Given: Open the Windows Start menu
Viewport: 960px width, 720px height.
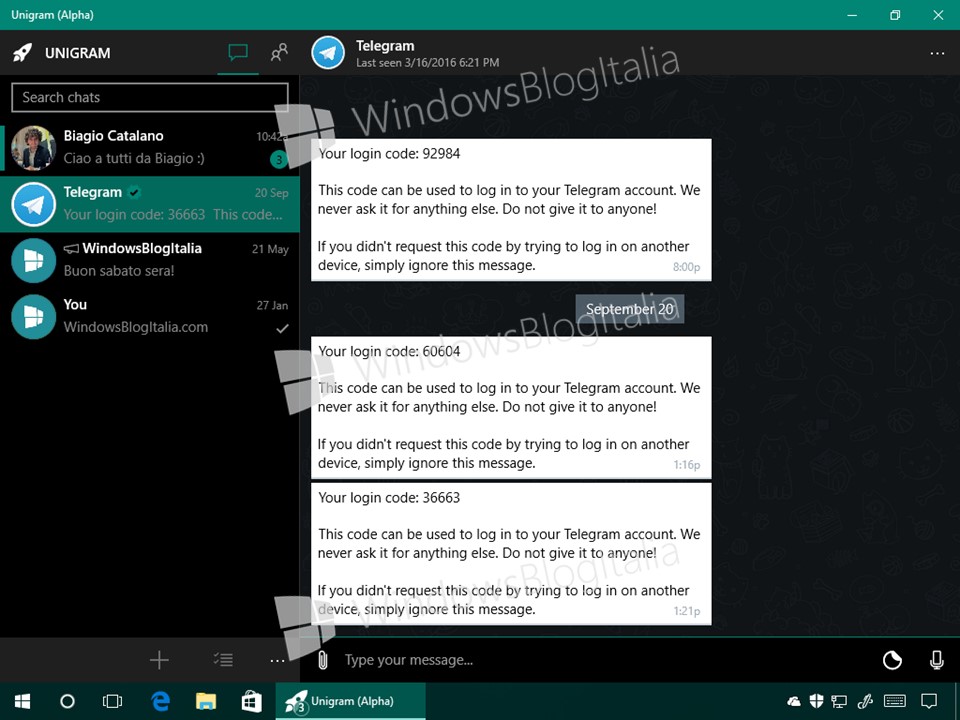Looking at the screenshot, I should 23,702.
